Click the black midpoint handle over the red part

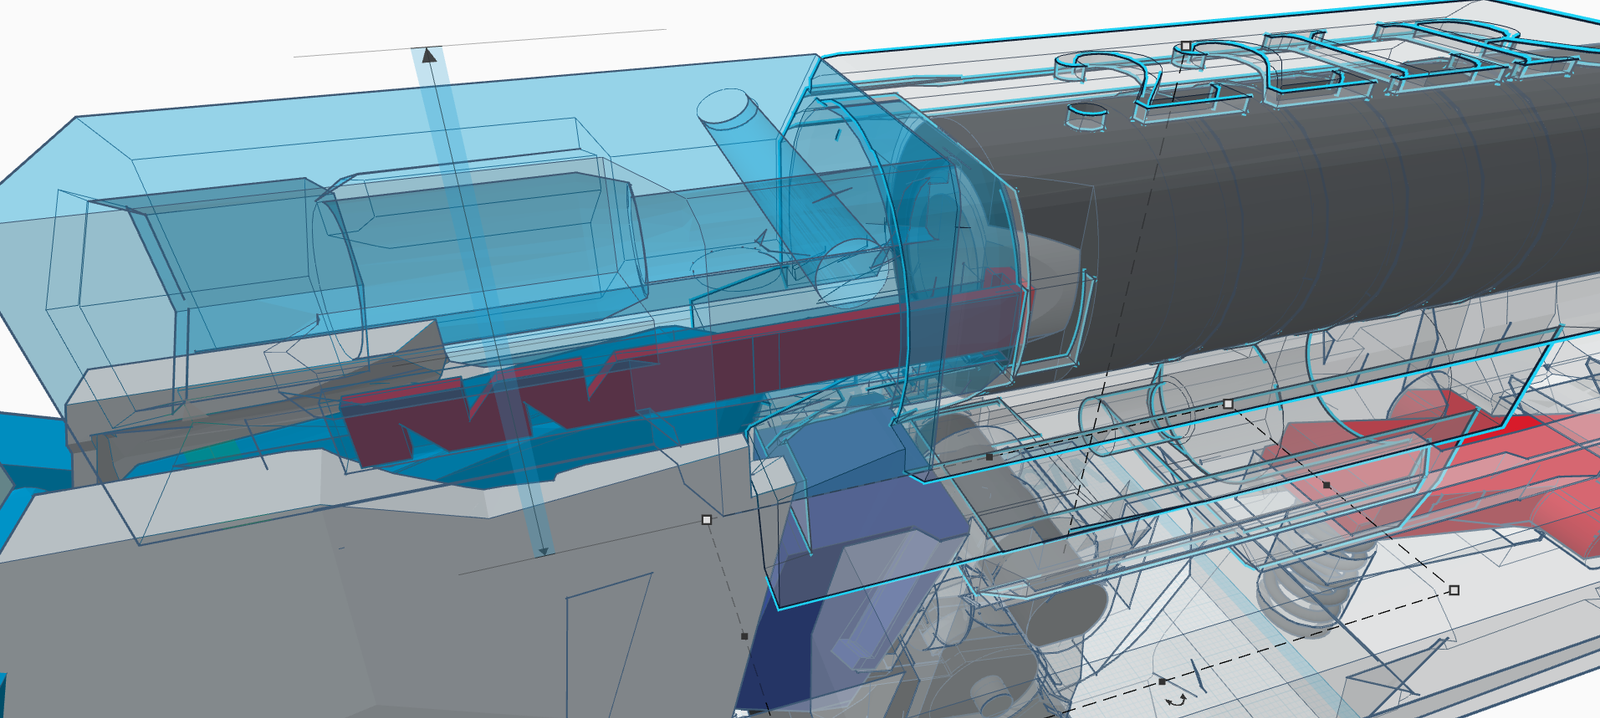pos(1327,485)
